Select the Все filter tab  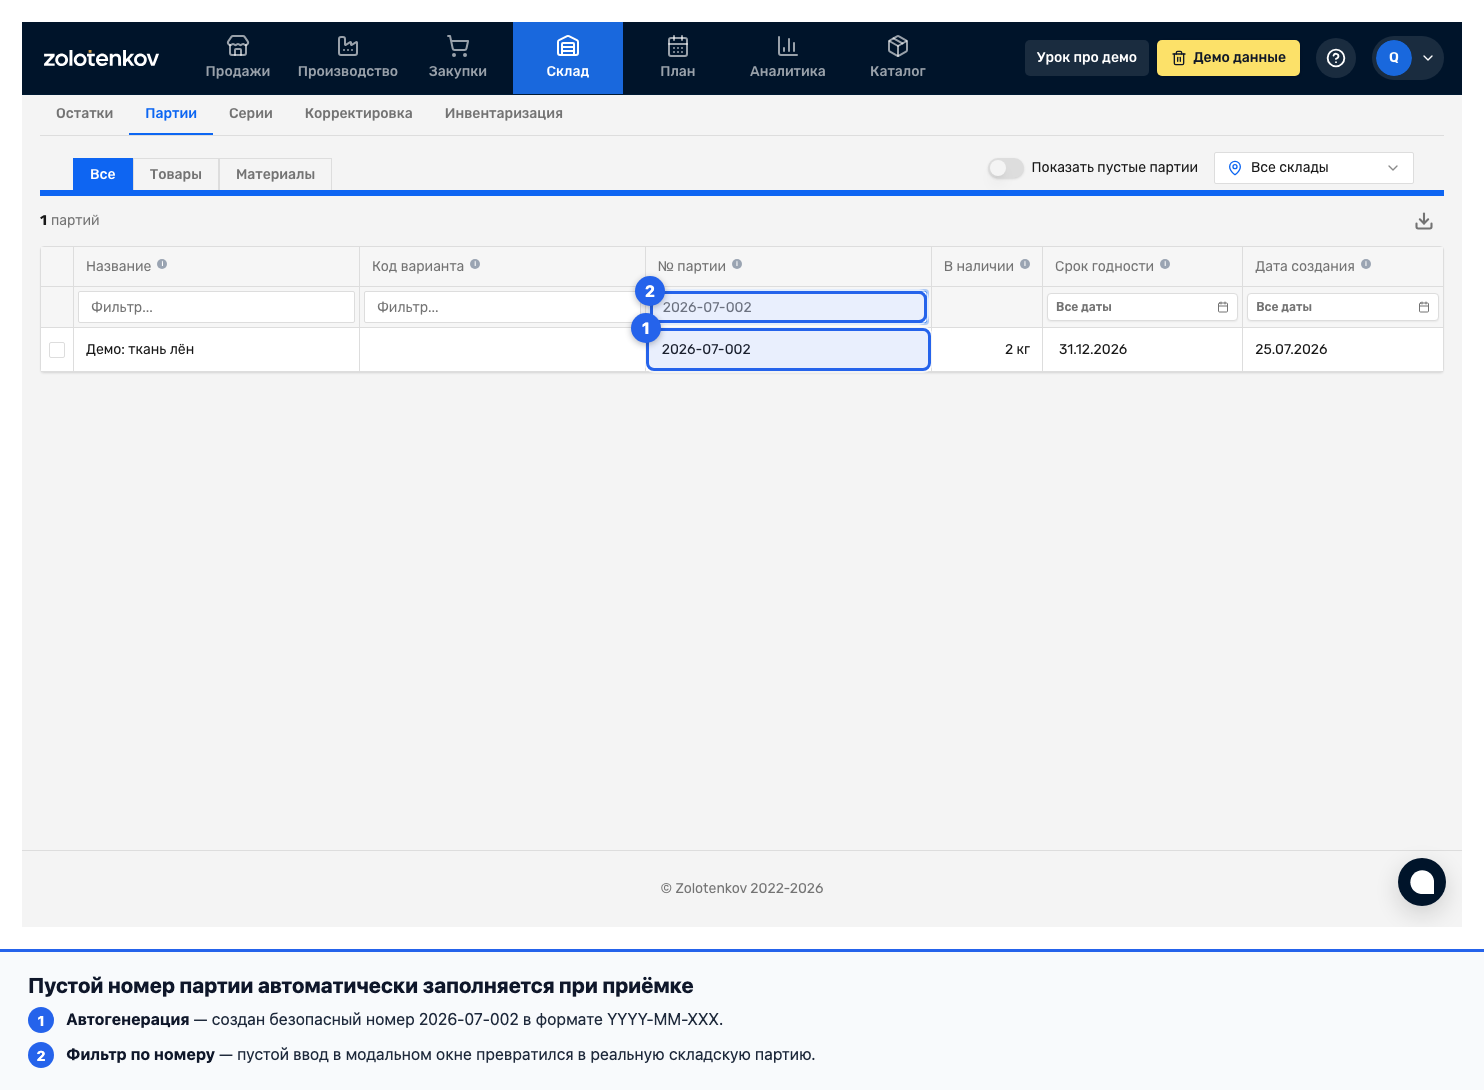(x=103, y=174)
